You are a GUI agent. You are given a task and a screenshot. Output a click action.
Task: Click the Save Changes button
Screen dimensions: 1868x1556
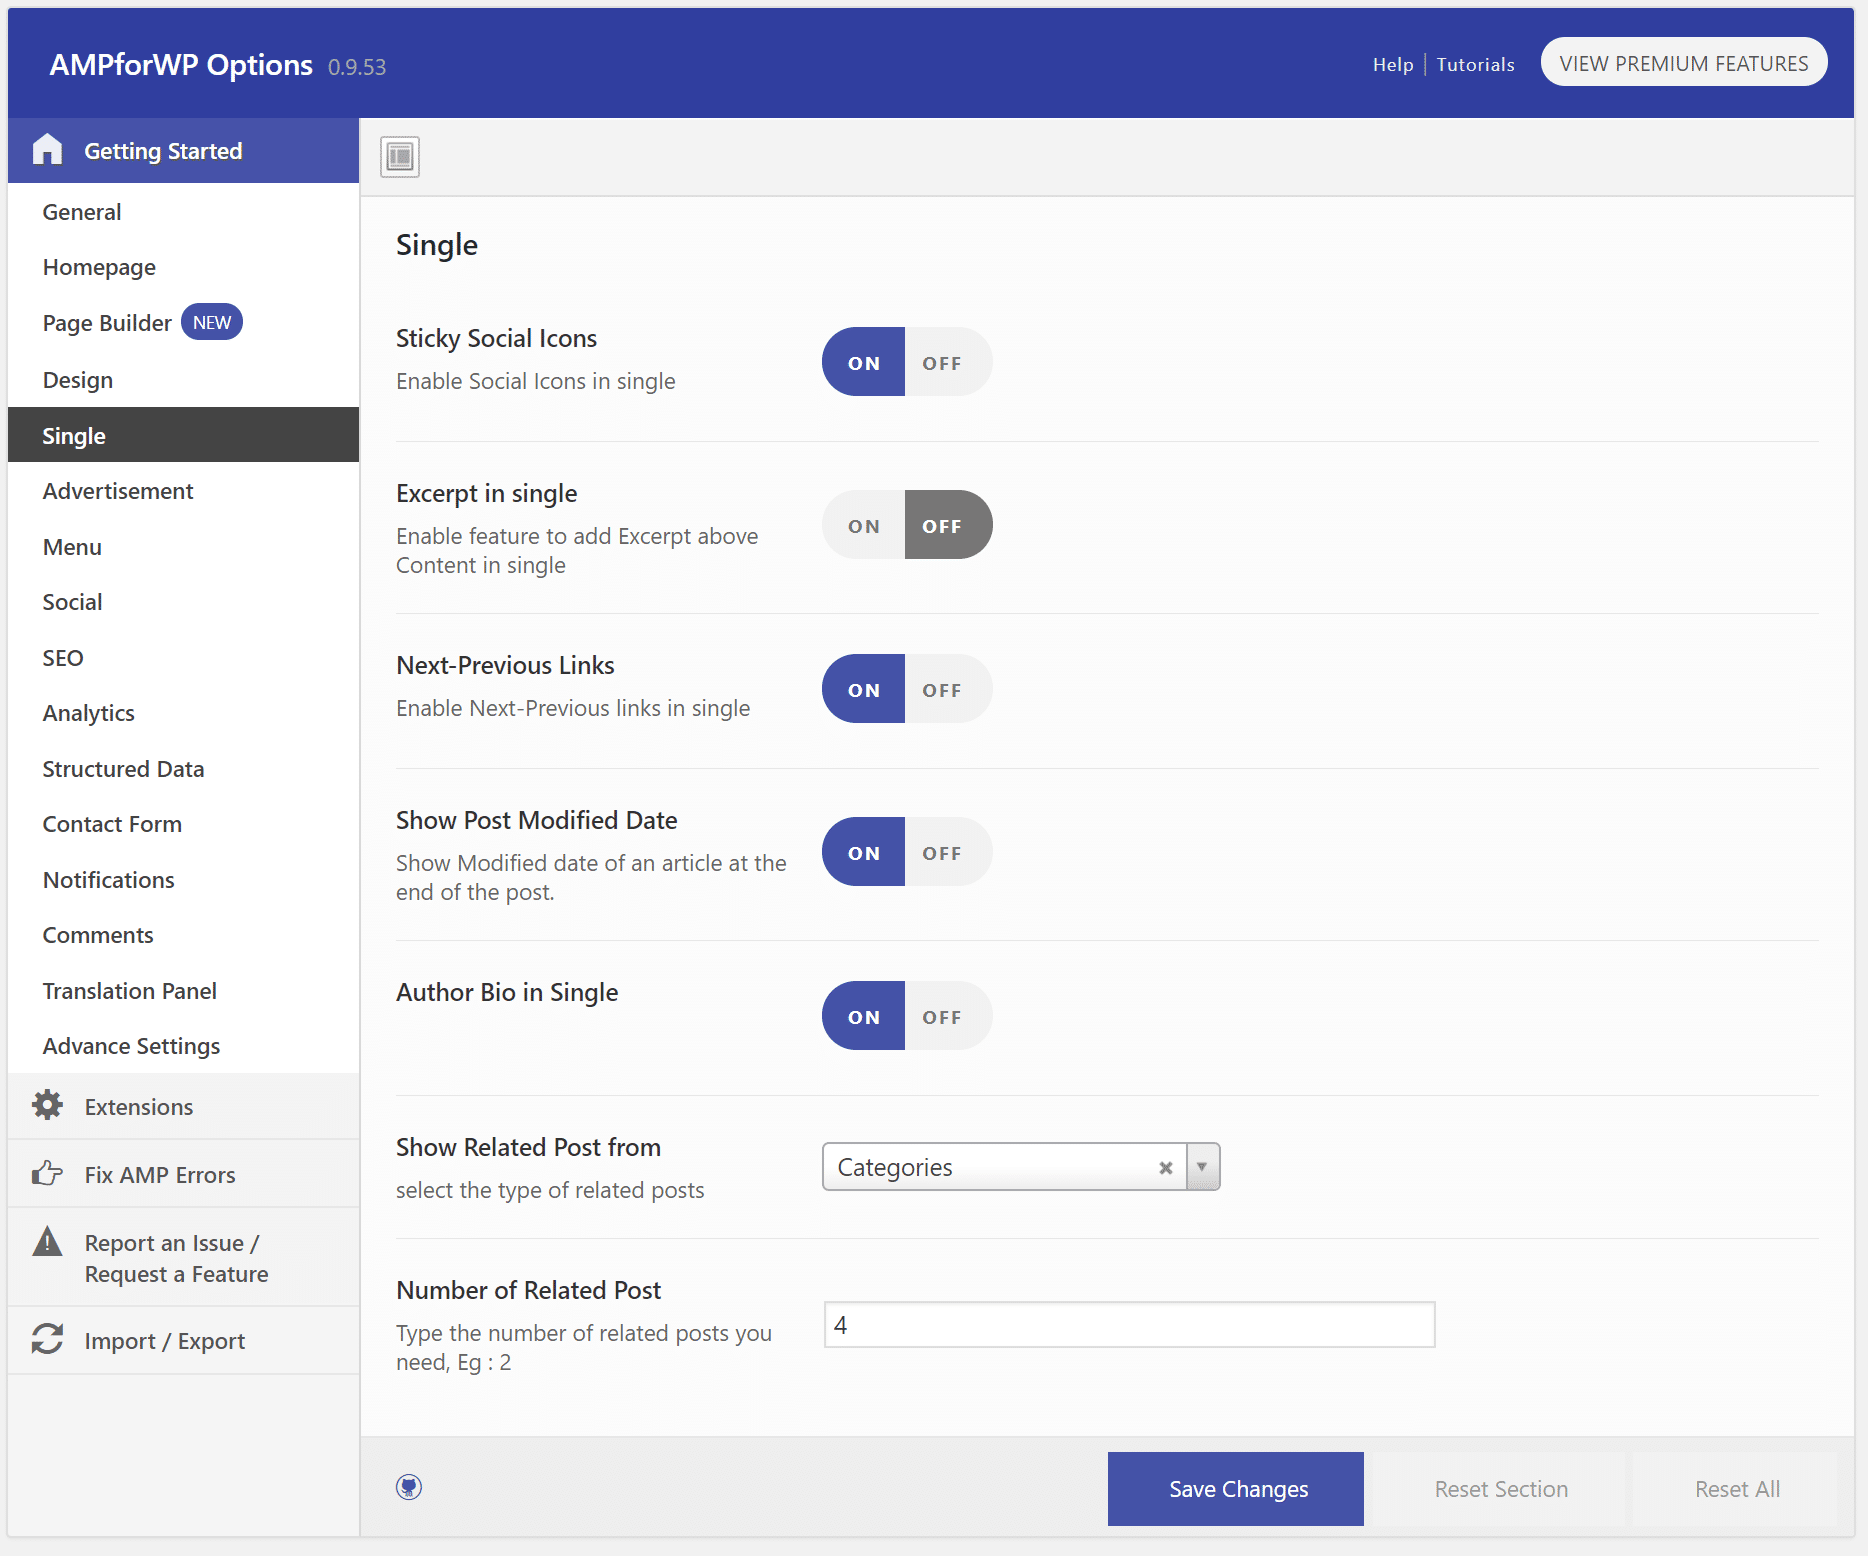pyautogui.click(x=1235, y=1489)
